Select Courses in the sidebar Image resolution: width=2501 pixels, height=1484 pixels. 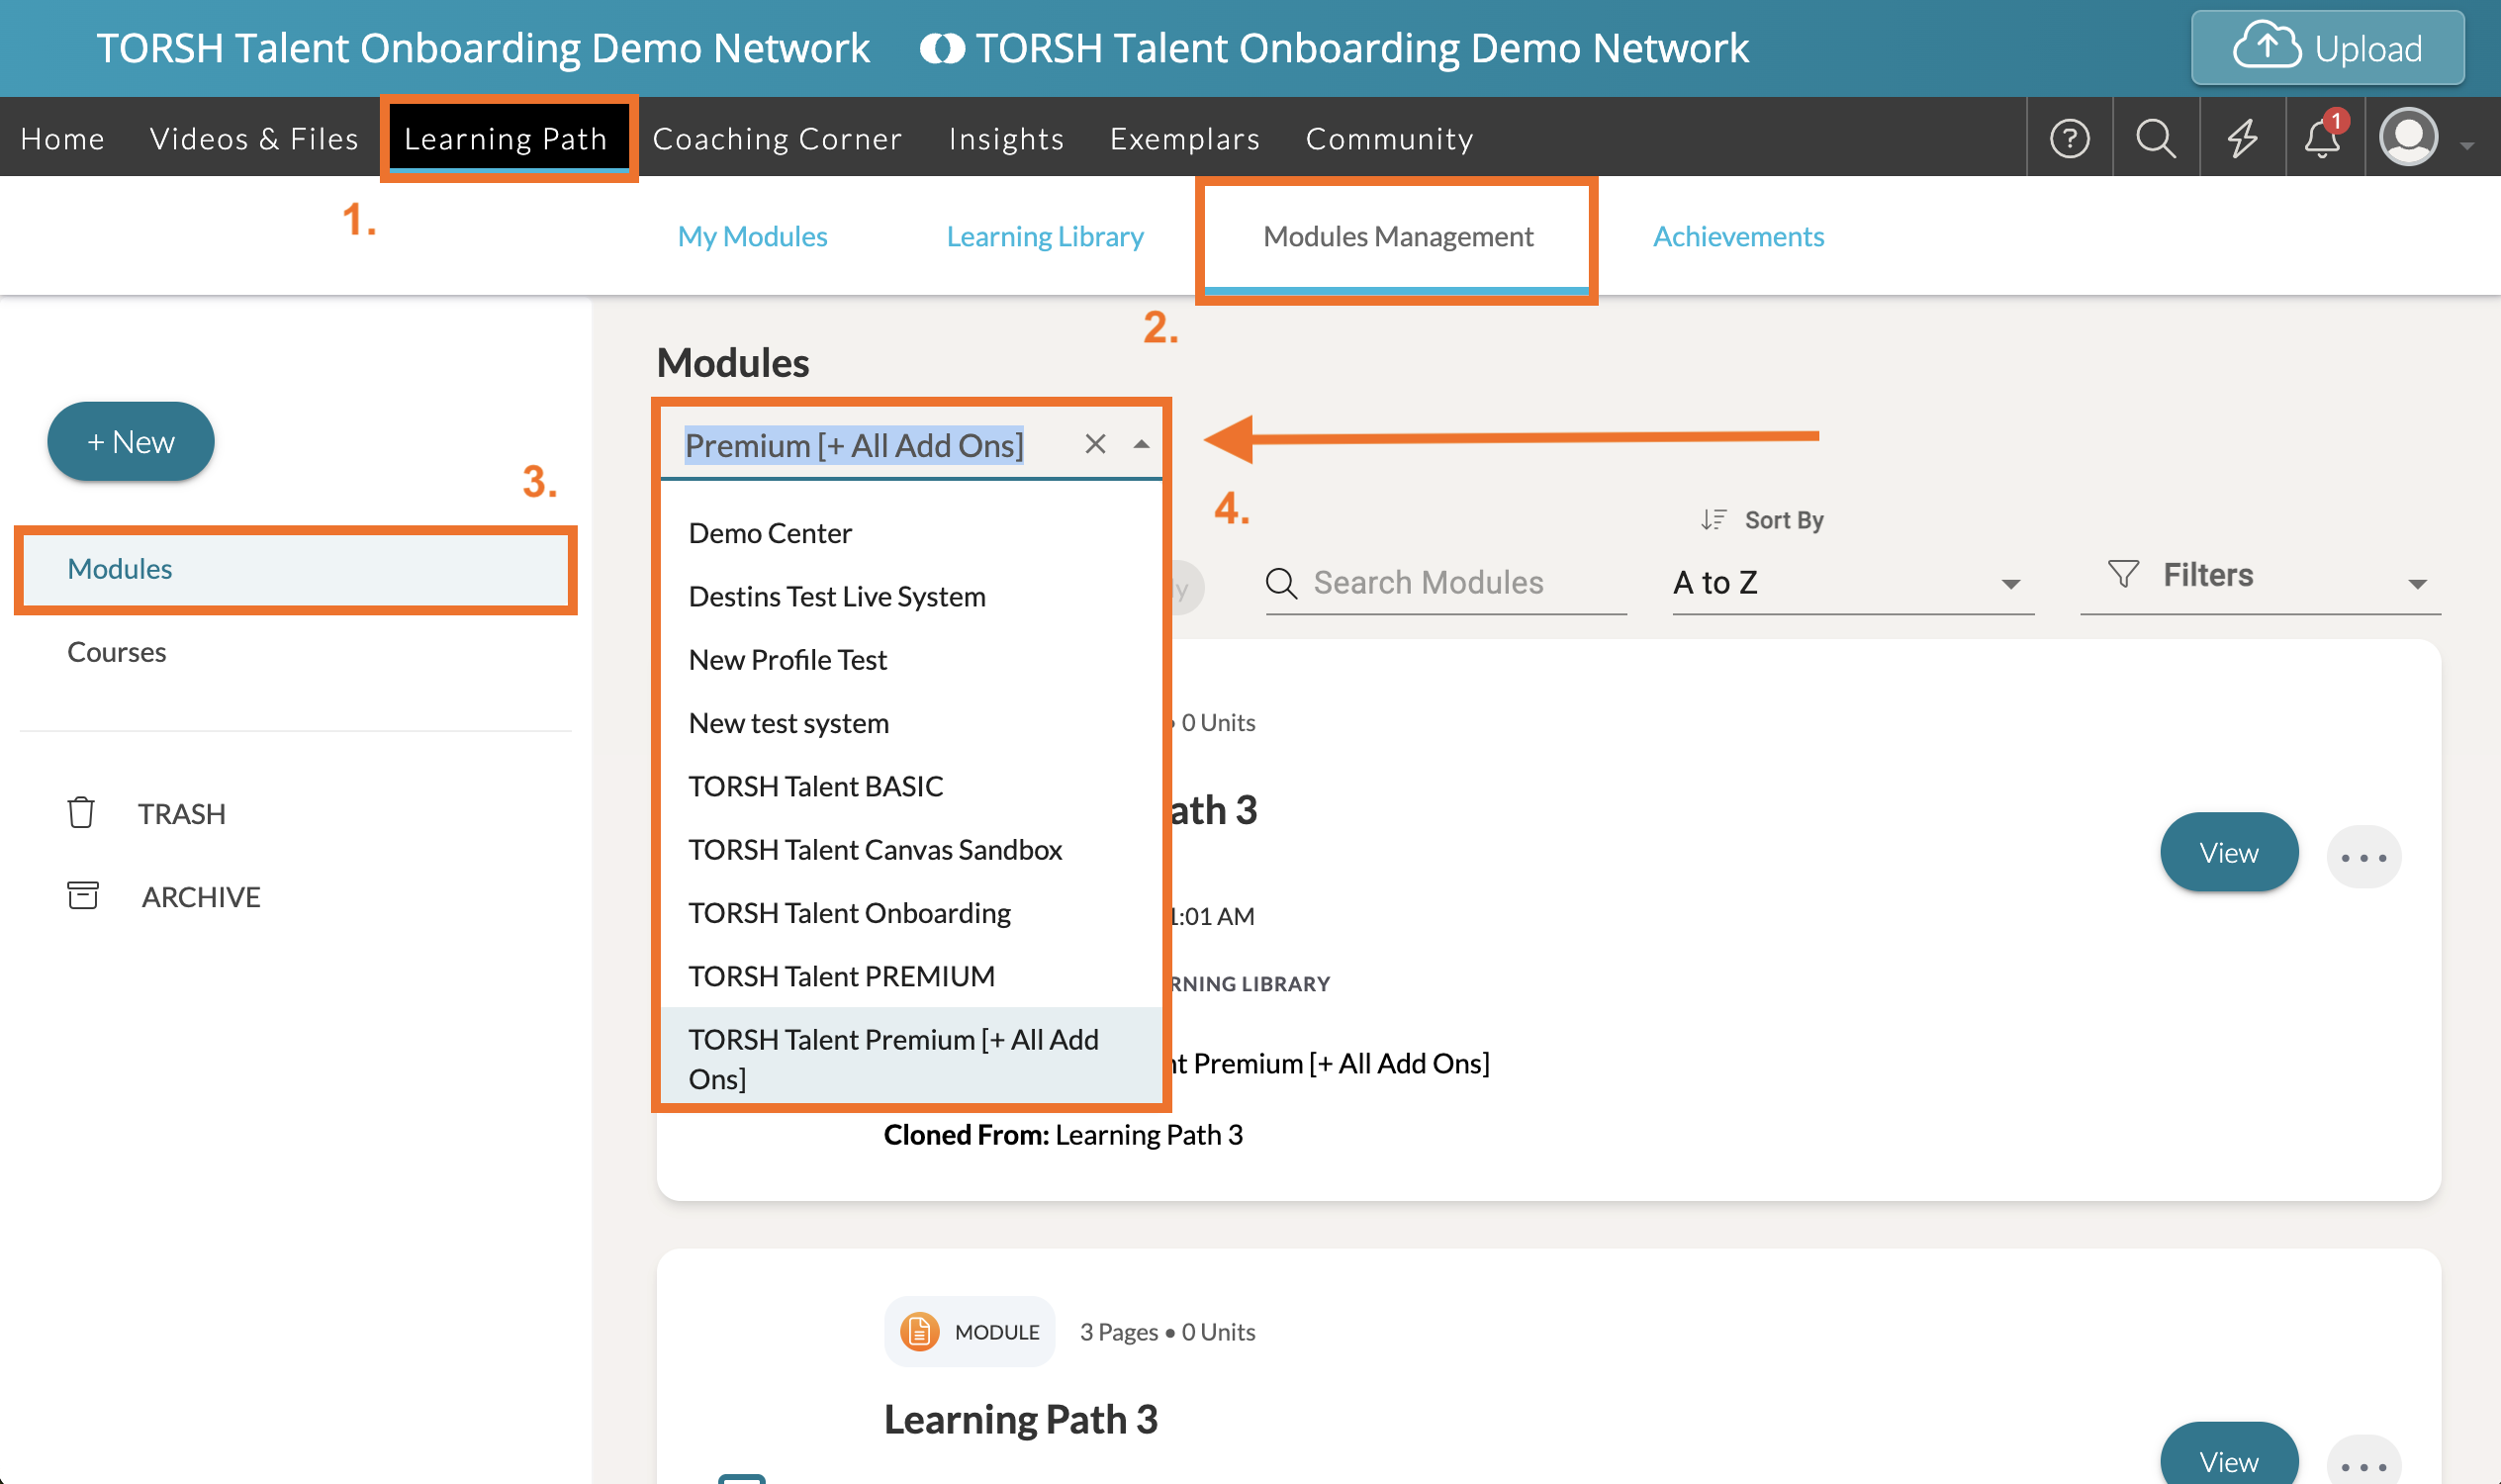coord(117,652)
